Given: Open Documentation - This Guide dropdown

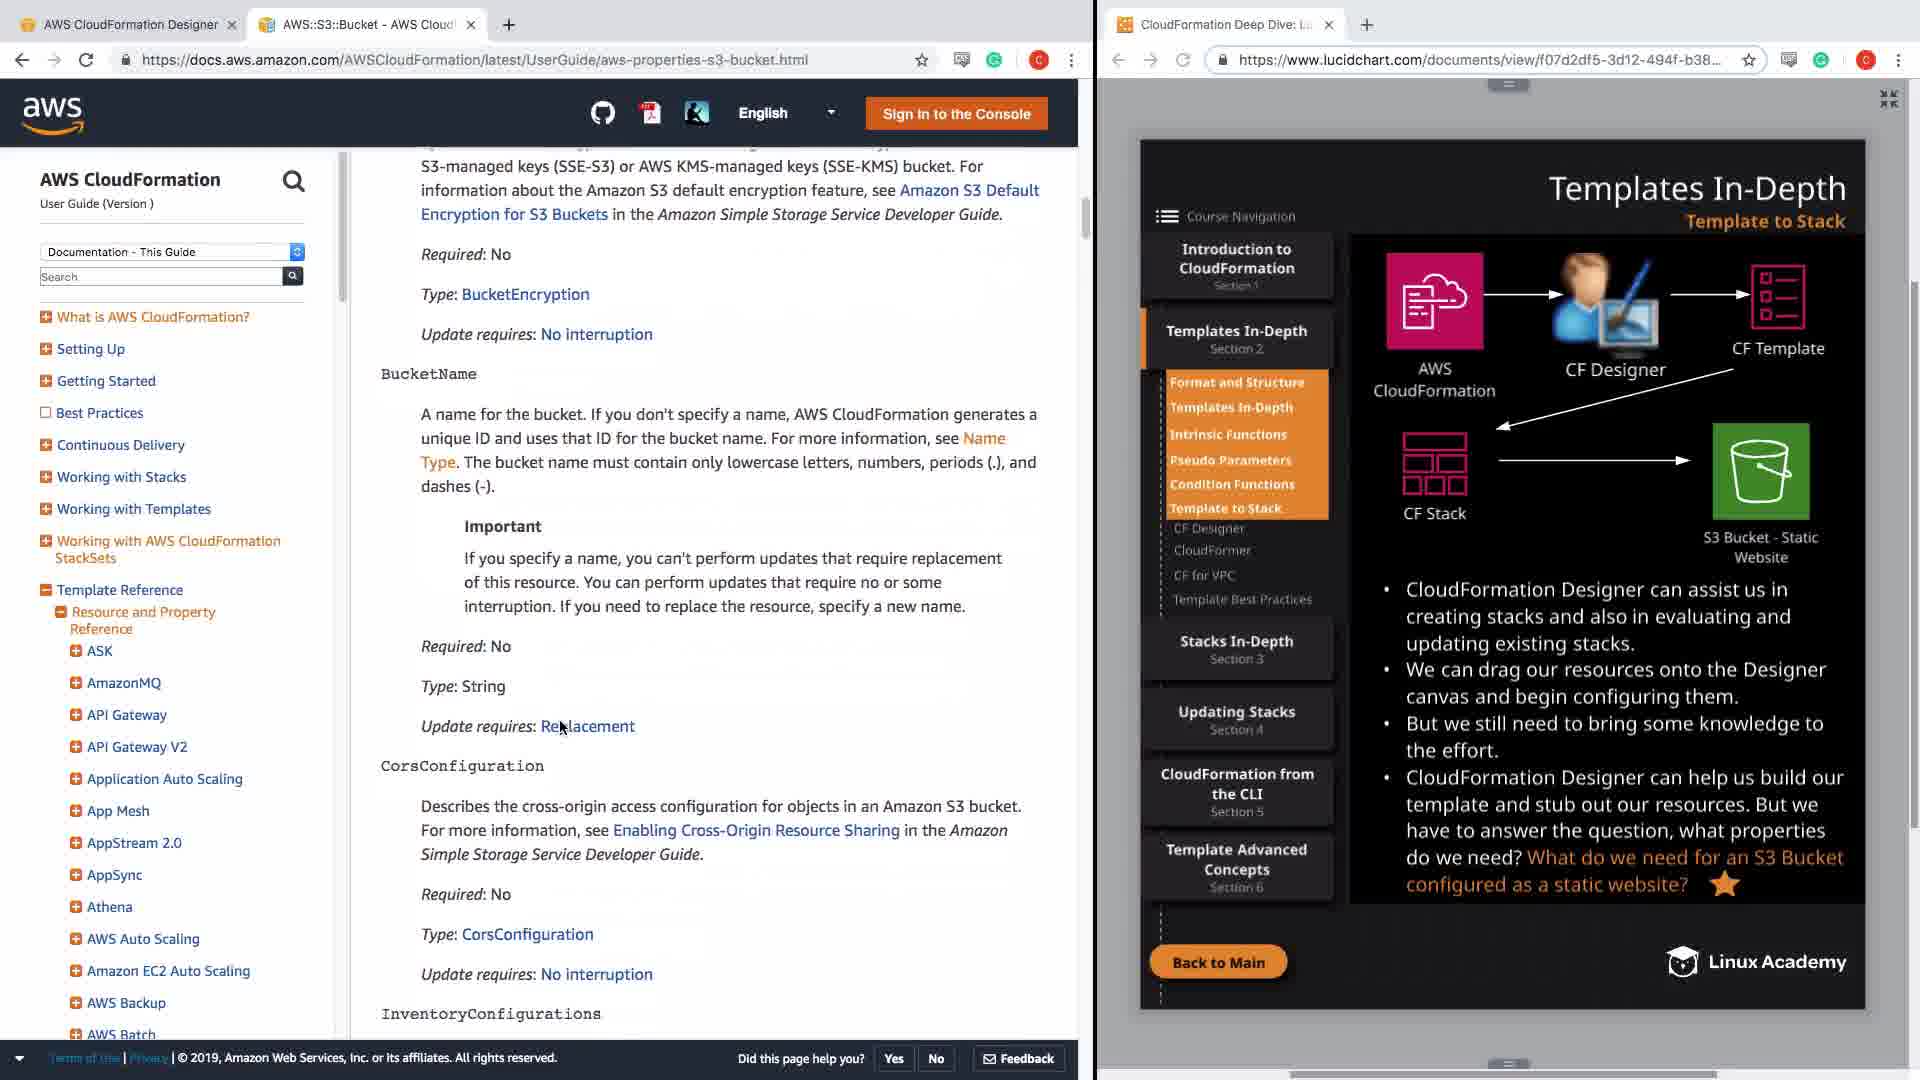Looking at the screenshot, I should tap(171, 252).
